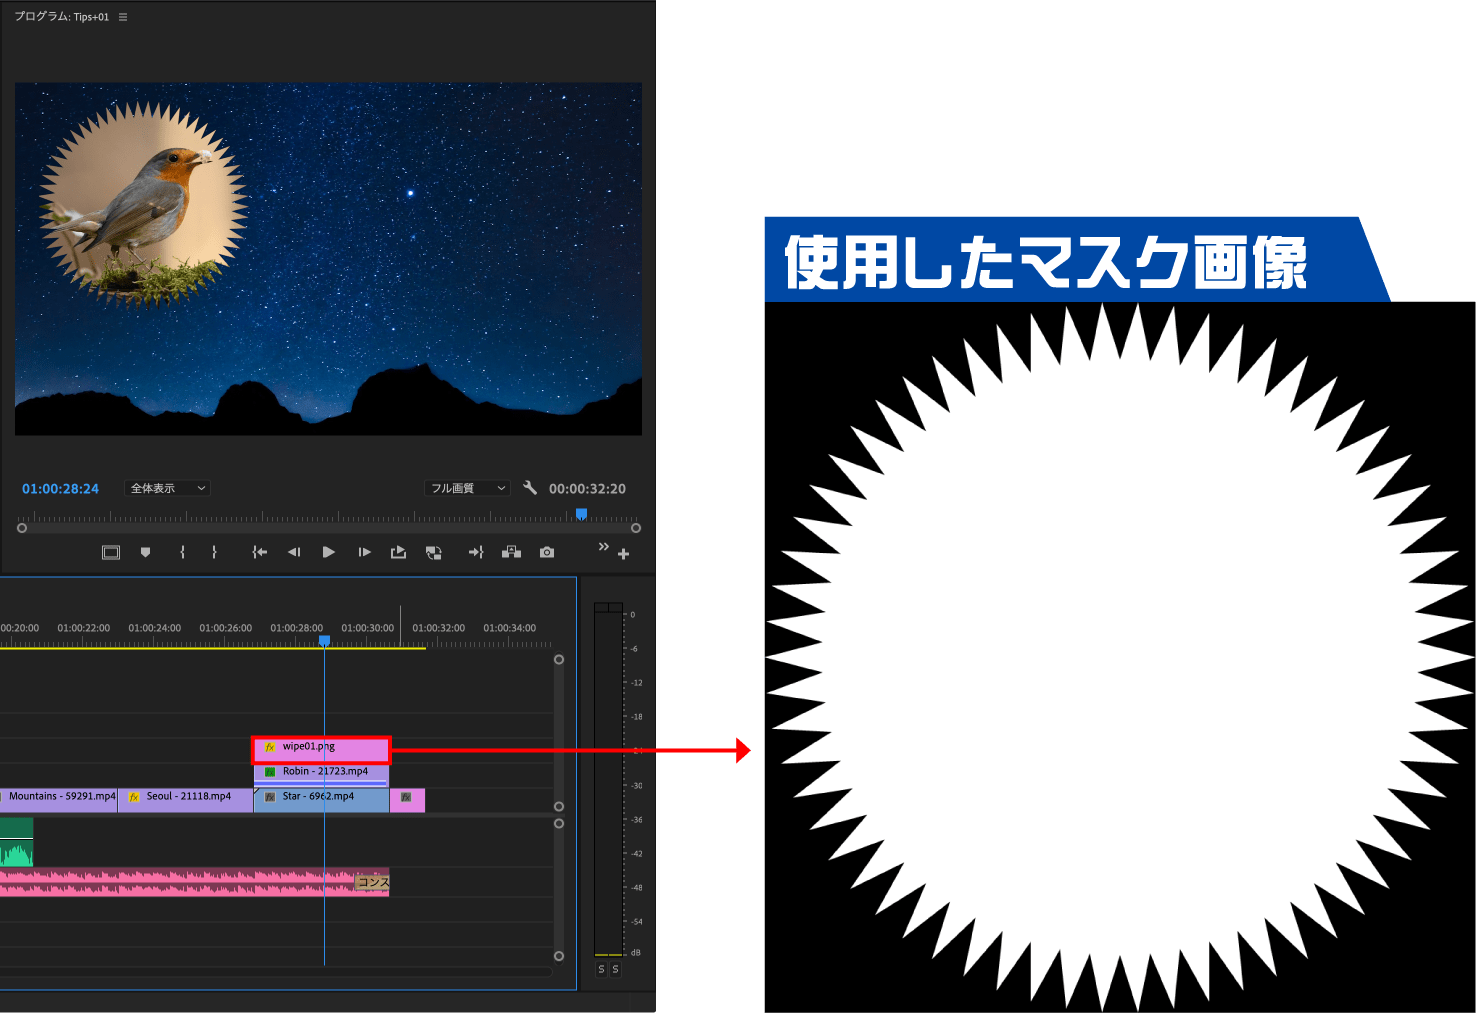This screenshot has width=1476, height=1013.
Task: Toggle the safe margins button
Action: pos(111,552)
